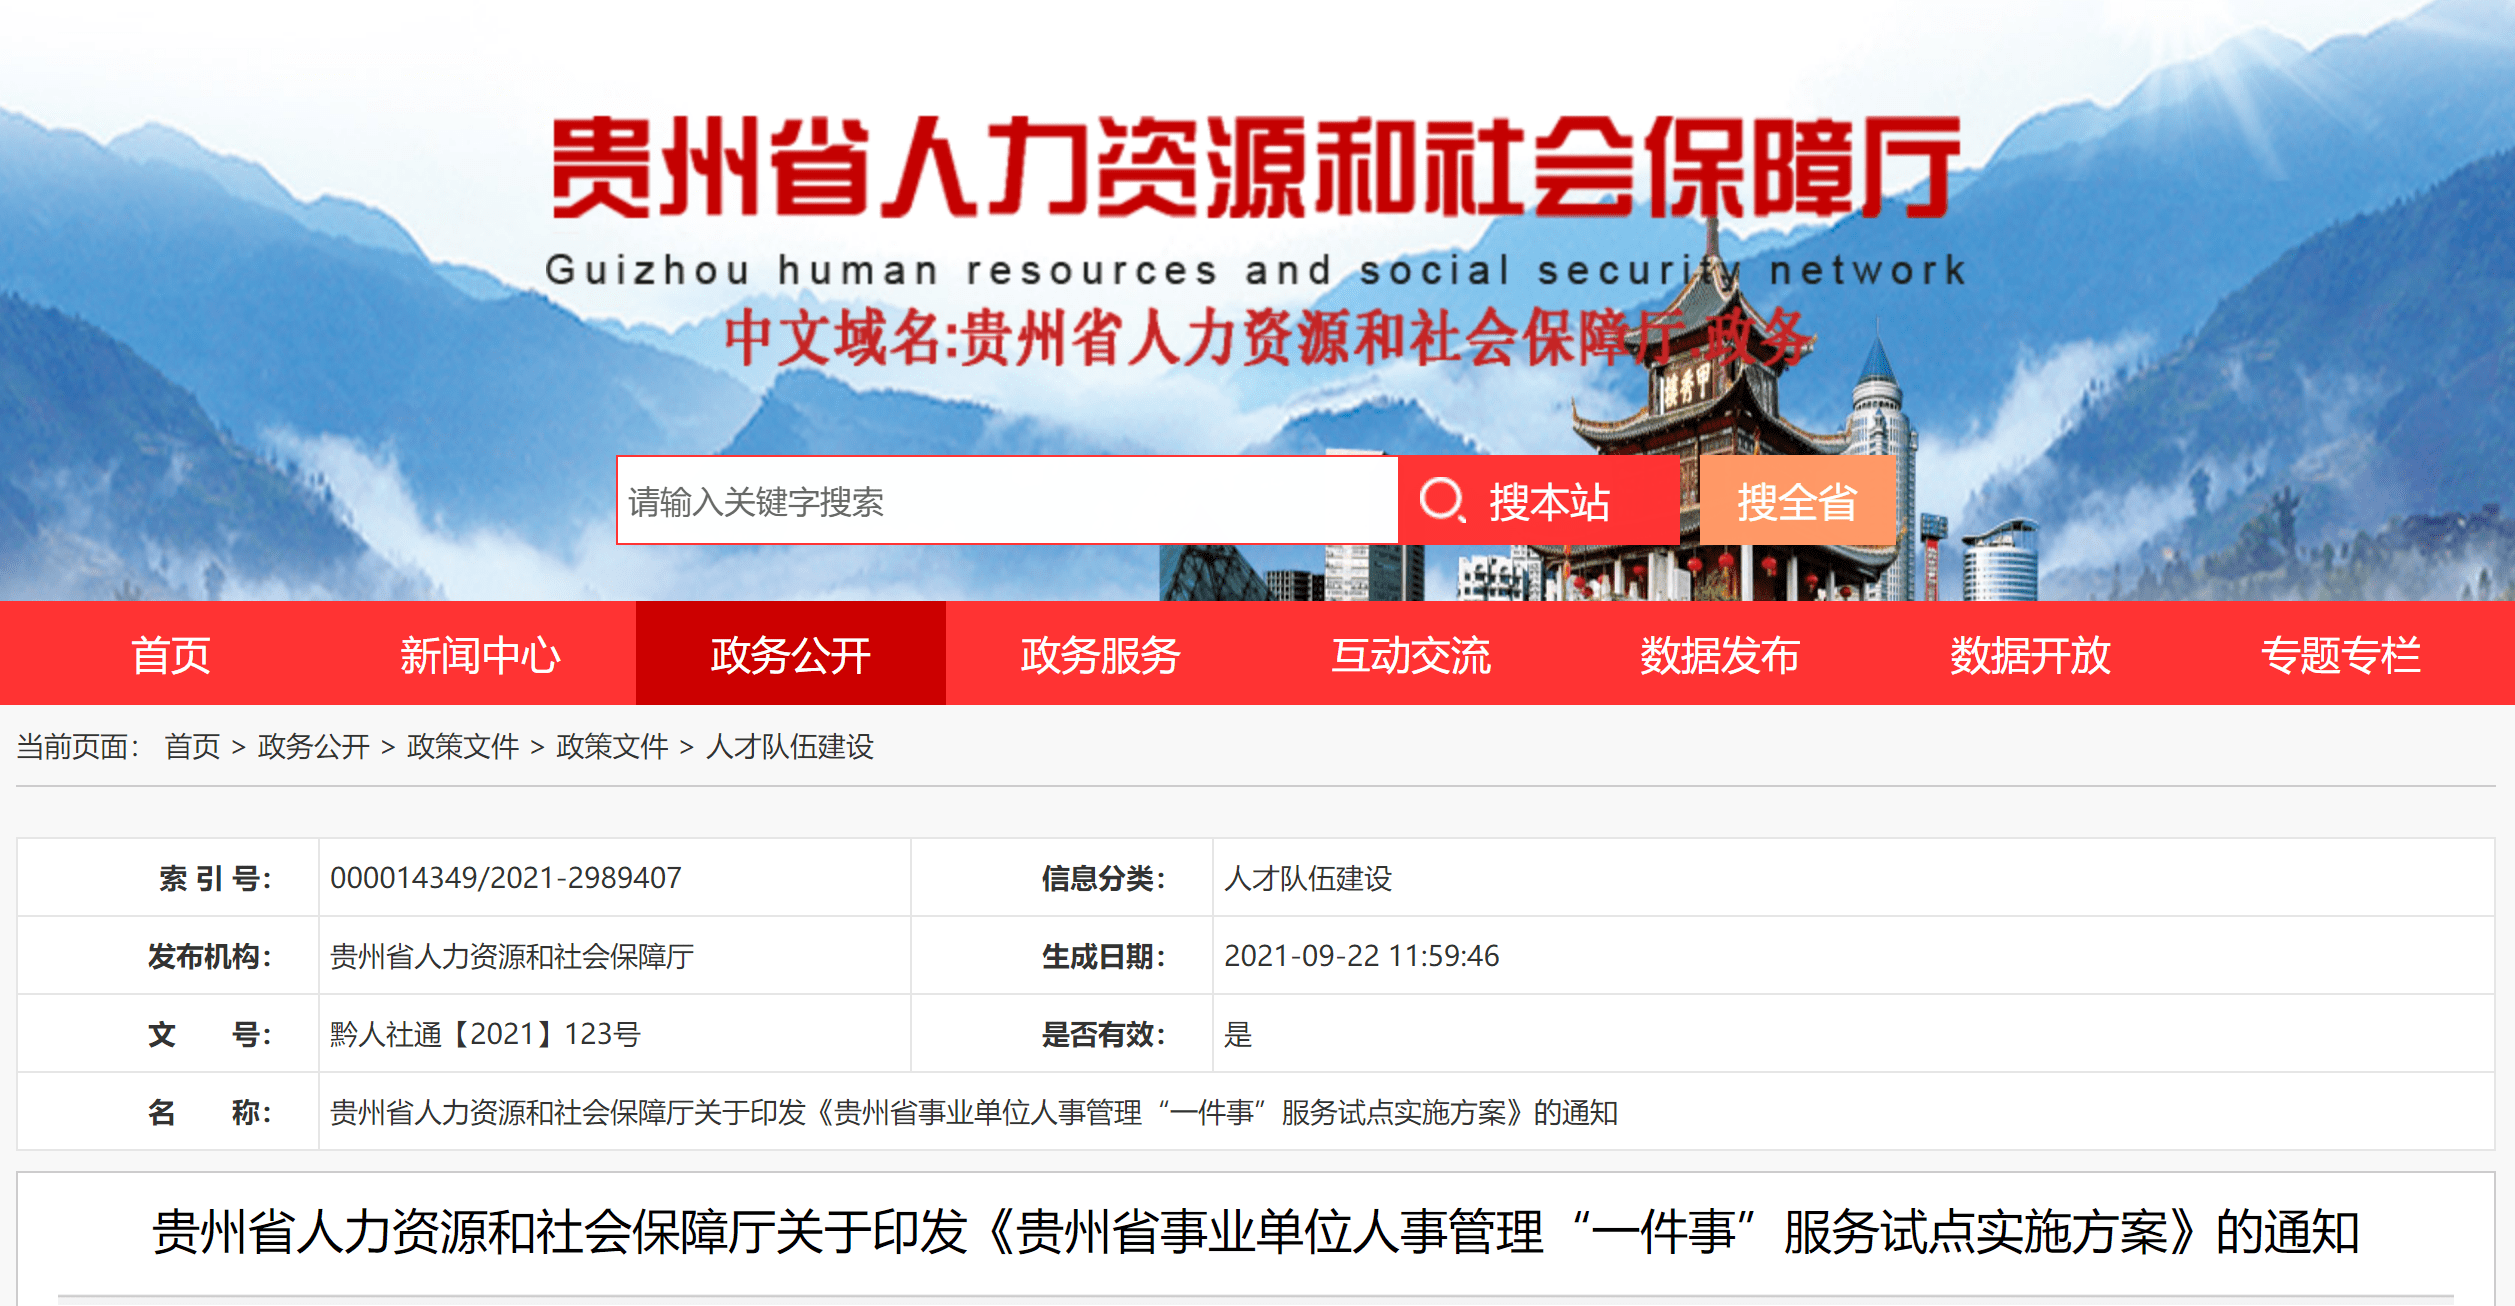The height and width of the screenshot is (1306, 2515).
Task: Go to 新闻中心 in the navigation bar
Action: pyautogui.click(x=481, y=654)
